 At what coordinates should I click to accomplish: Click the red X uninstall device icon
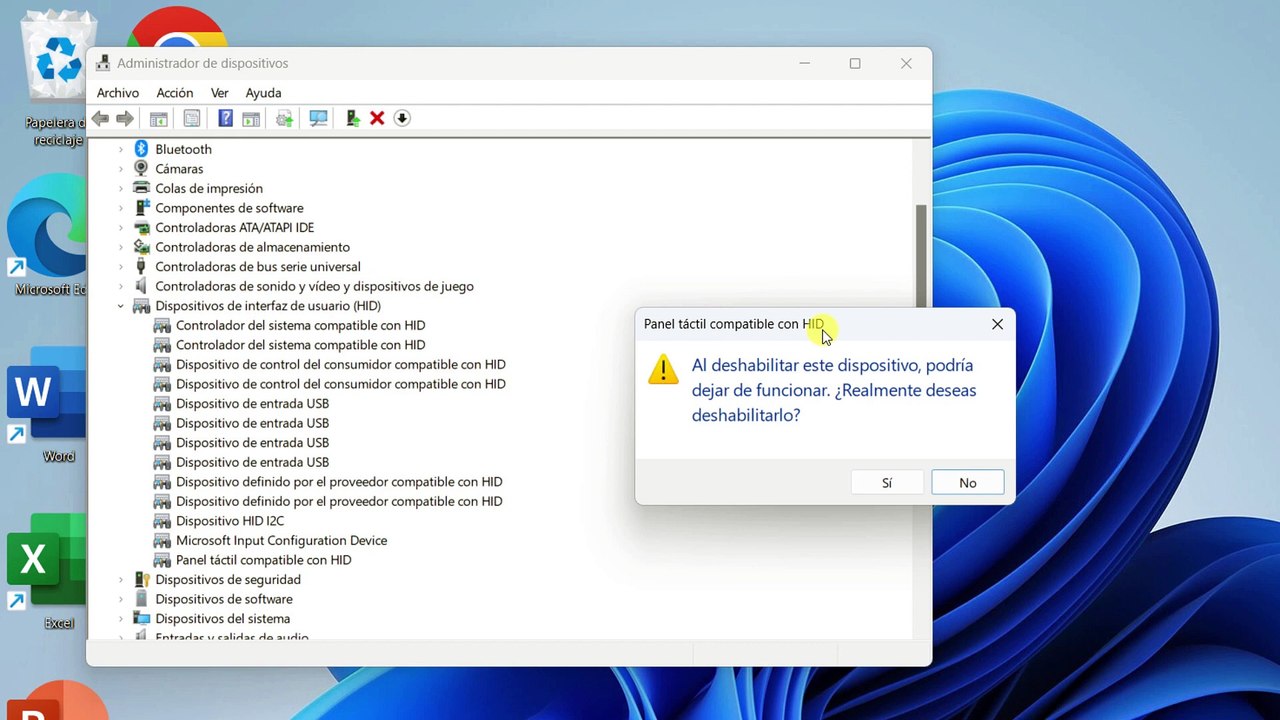[x=377, y=118]
